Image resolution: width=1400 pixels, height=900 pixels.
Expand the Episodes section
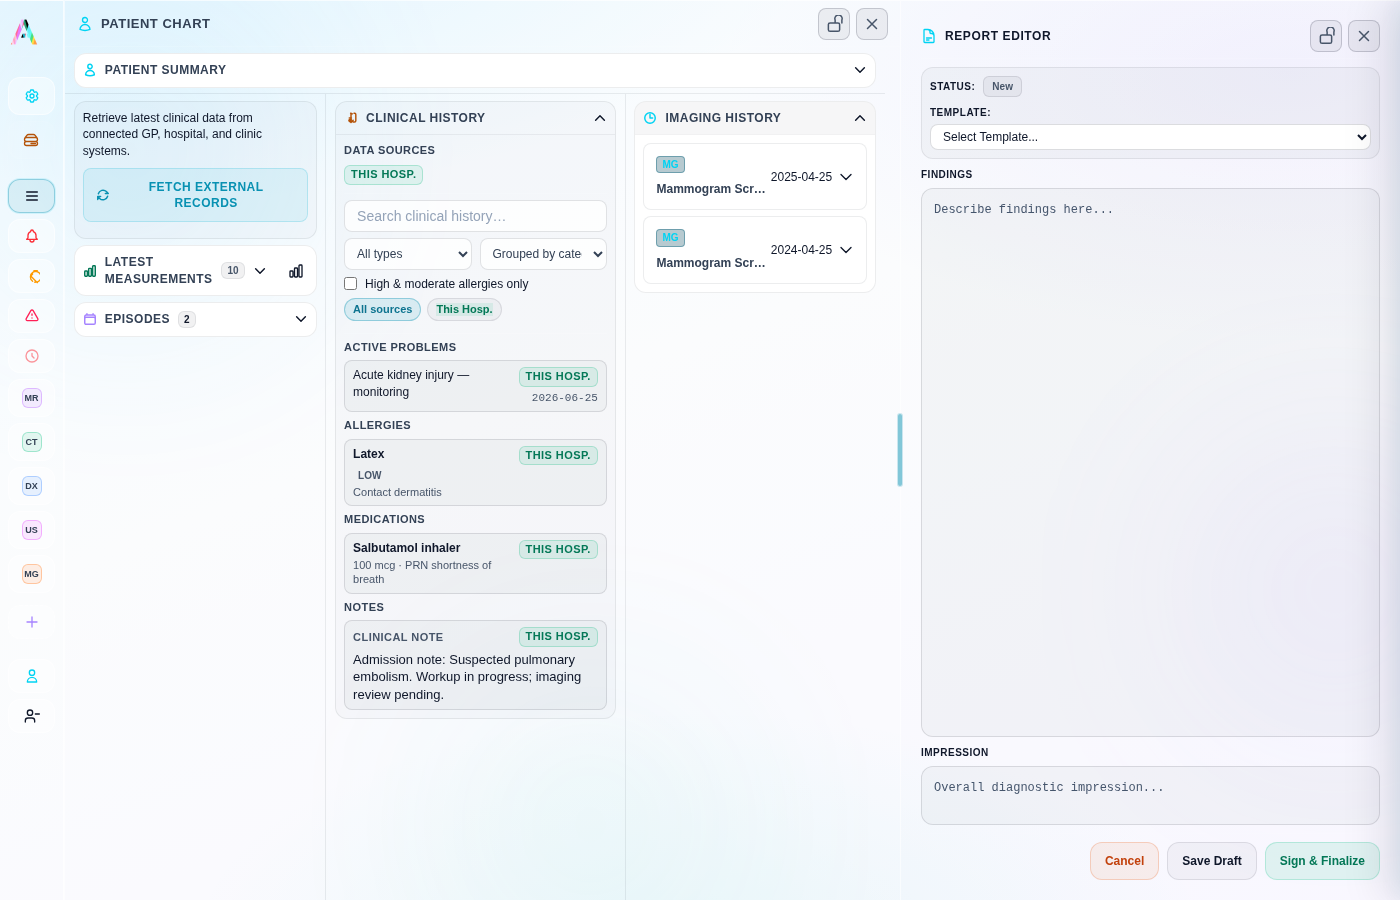[x=301, y=319]
